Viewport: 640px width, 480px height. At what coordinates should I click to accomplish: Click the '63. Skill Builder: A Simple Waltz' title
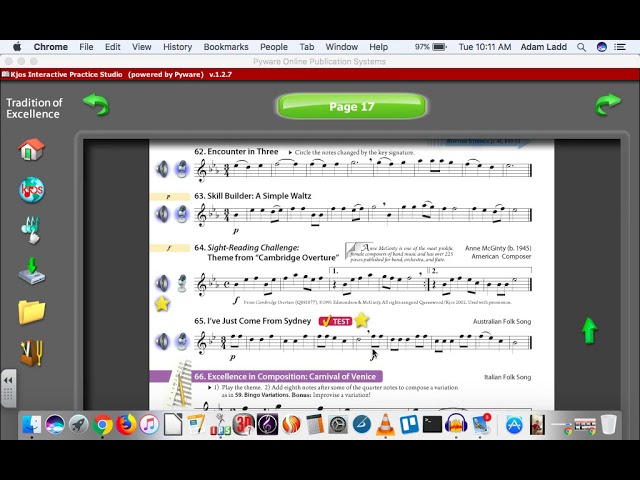253,196
